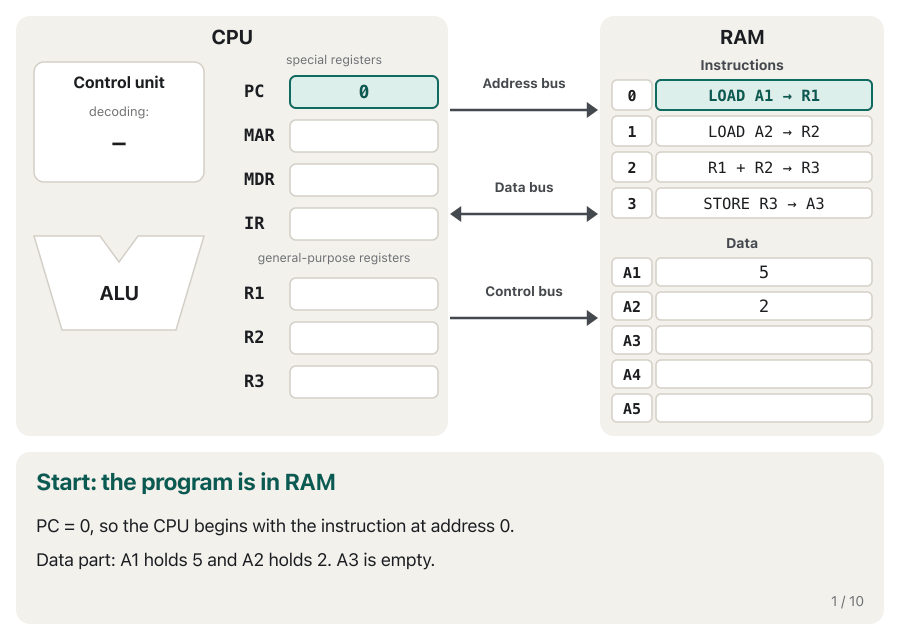Click the sentence beginning Data part: A1 holds 5
This screenshot has width=900, height=640.
(235, 560)
